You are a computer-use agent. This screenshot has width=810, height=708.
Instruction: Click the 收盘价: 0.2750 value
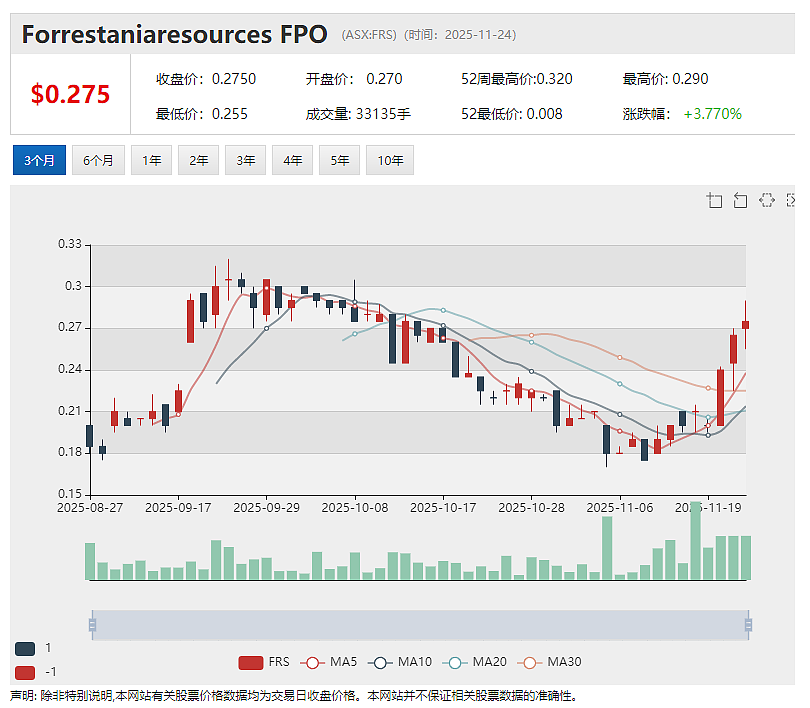coord(206,79)
